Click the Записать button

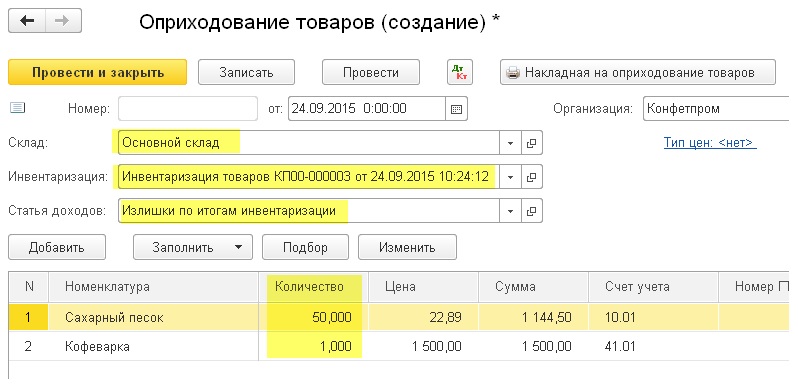pos(246,72)
